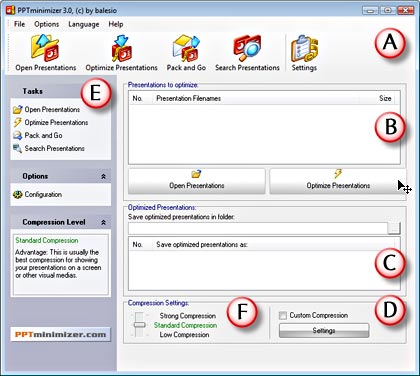Screen dimensions: 420x376
Task: Click the Options panel header label
Action: (x=35, y=176)
